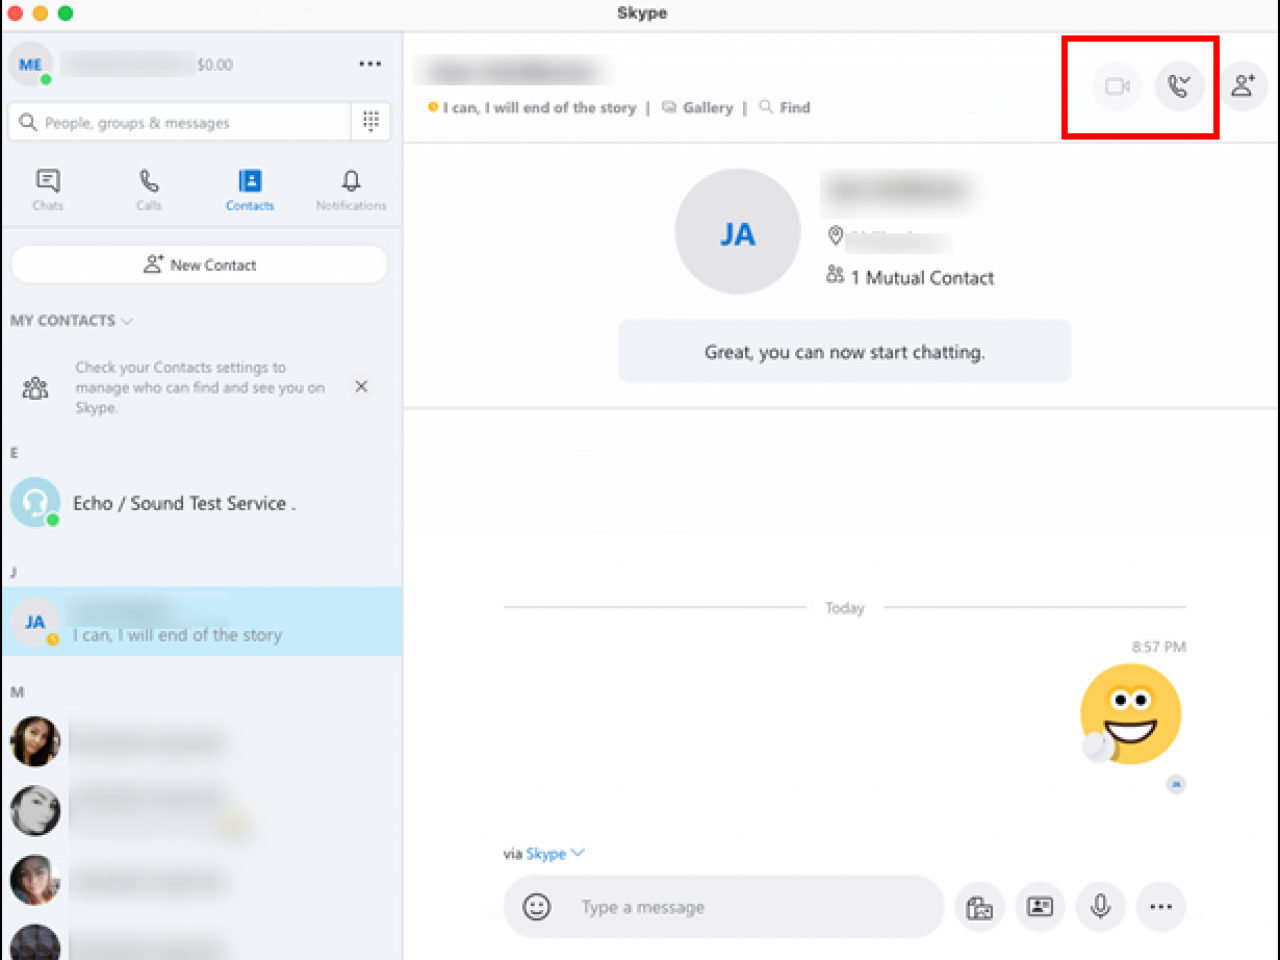Open the profile options menu
The image size is (1280, 960).
point(369,63)
